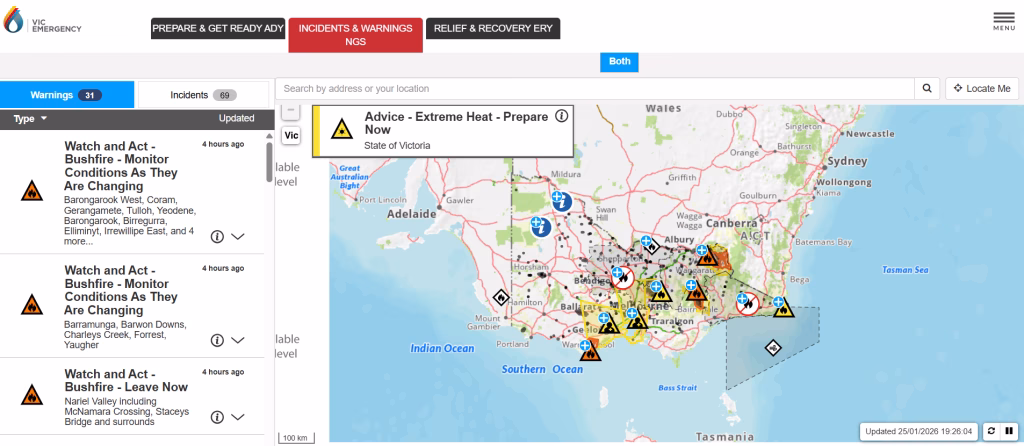Open Incidents & Warnings tab

point(355,35)
